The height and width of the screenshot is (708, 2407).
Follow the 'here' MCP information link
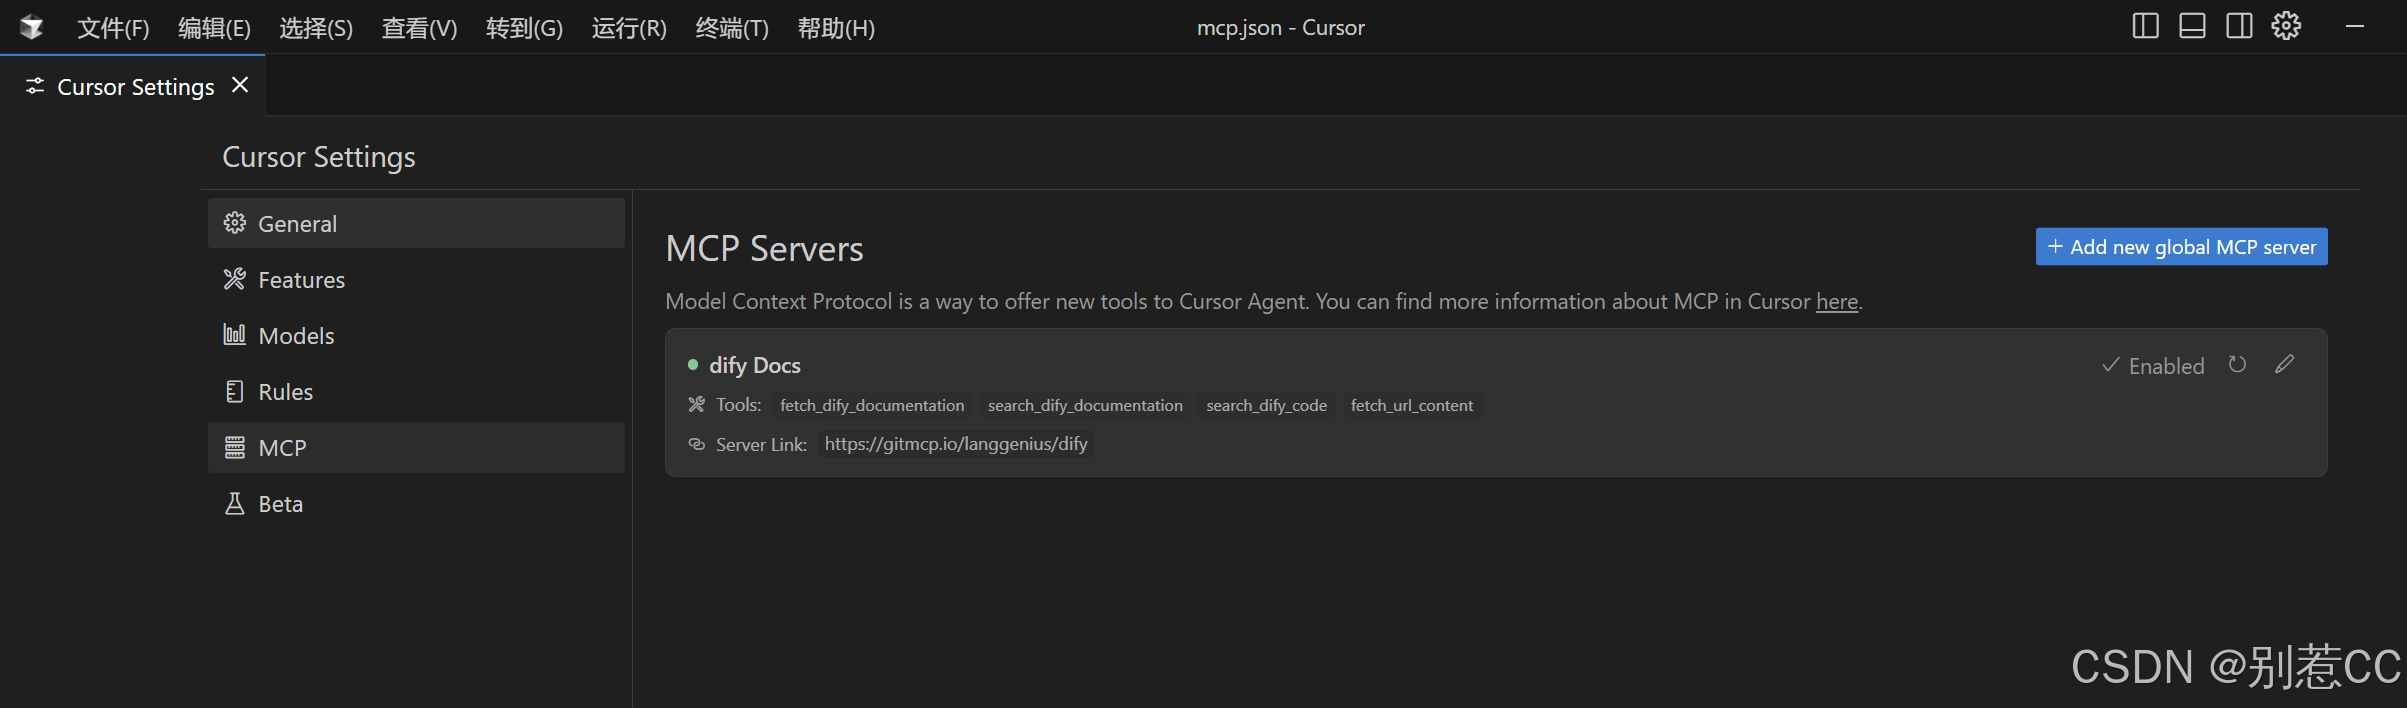coord(1836,301)
